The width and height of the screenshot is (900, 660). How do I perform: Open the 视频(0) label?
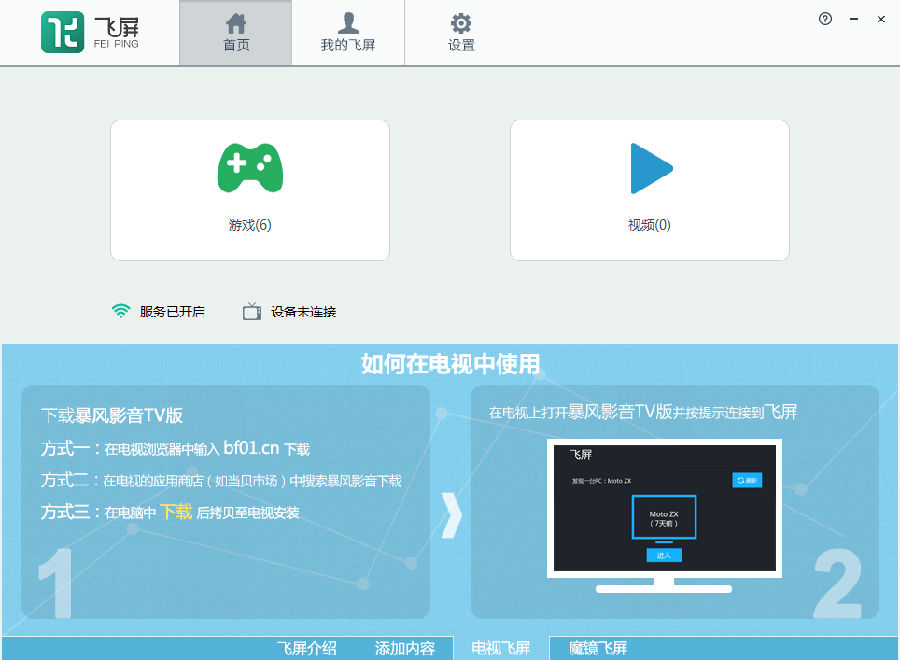coord(649,225)
